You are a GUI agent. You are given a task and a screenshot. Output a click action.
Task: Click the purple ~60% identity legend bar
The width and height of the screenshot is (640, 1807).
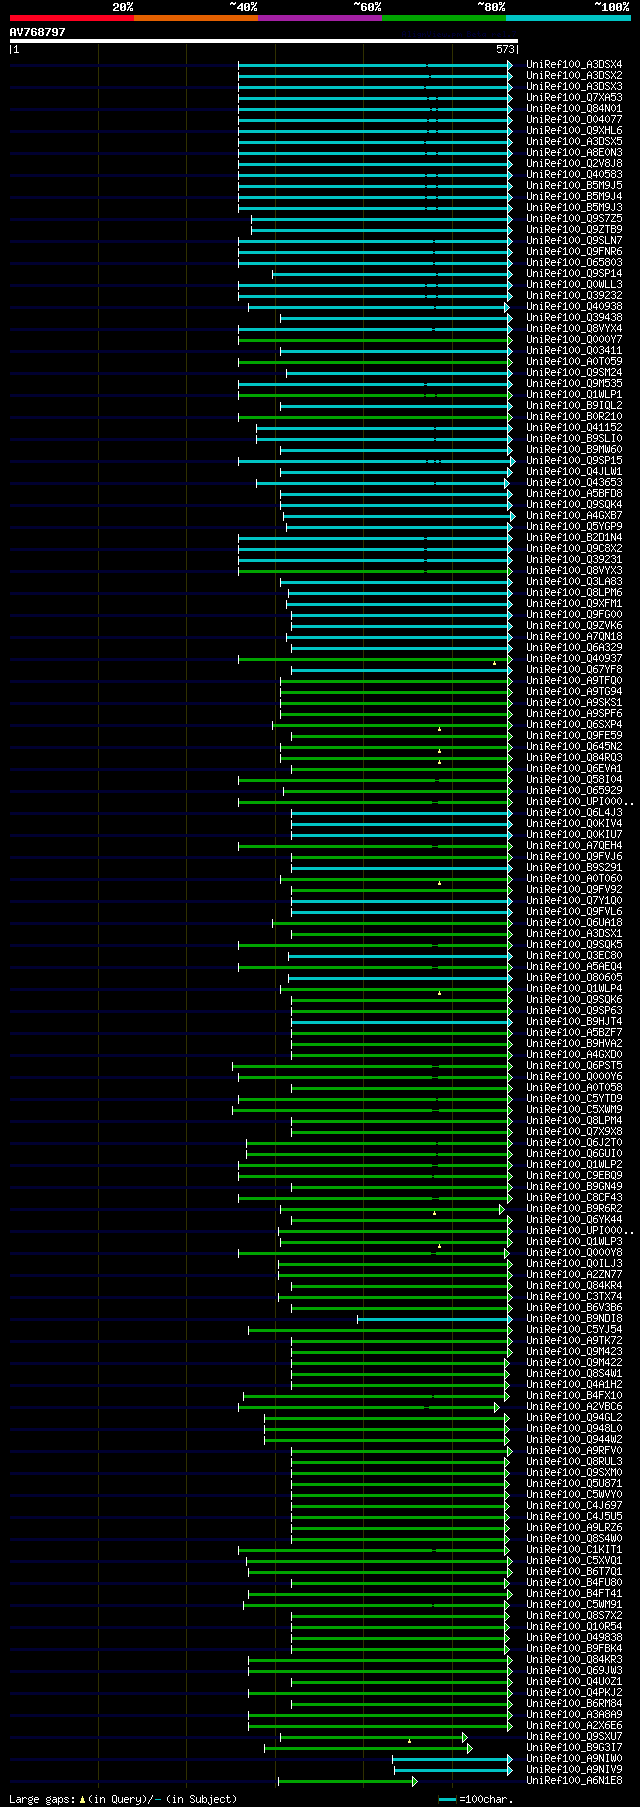tap(320, 18)
